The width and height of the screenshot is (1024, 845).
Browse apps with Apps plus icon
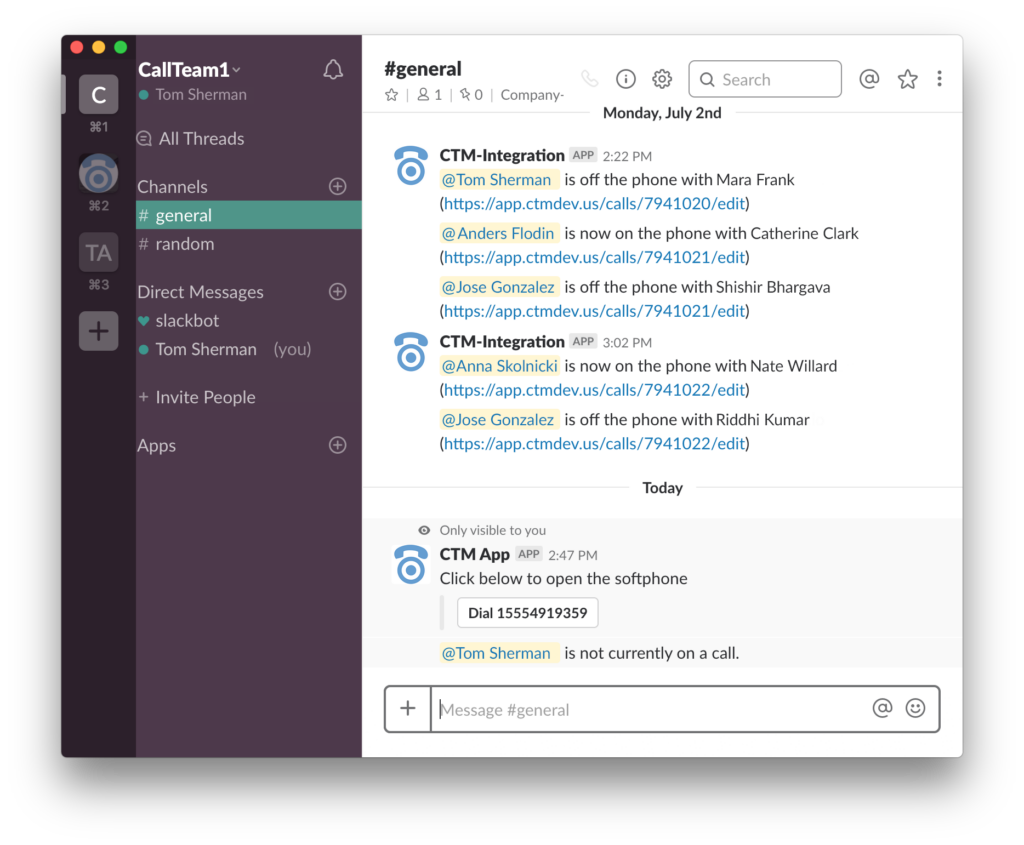coord(338,445)
